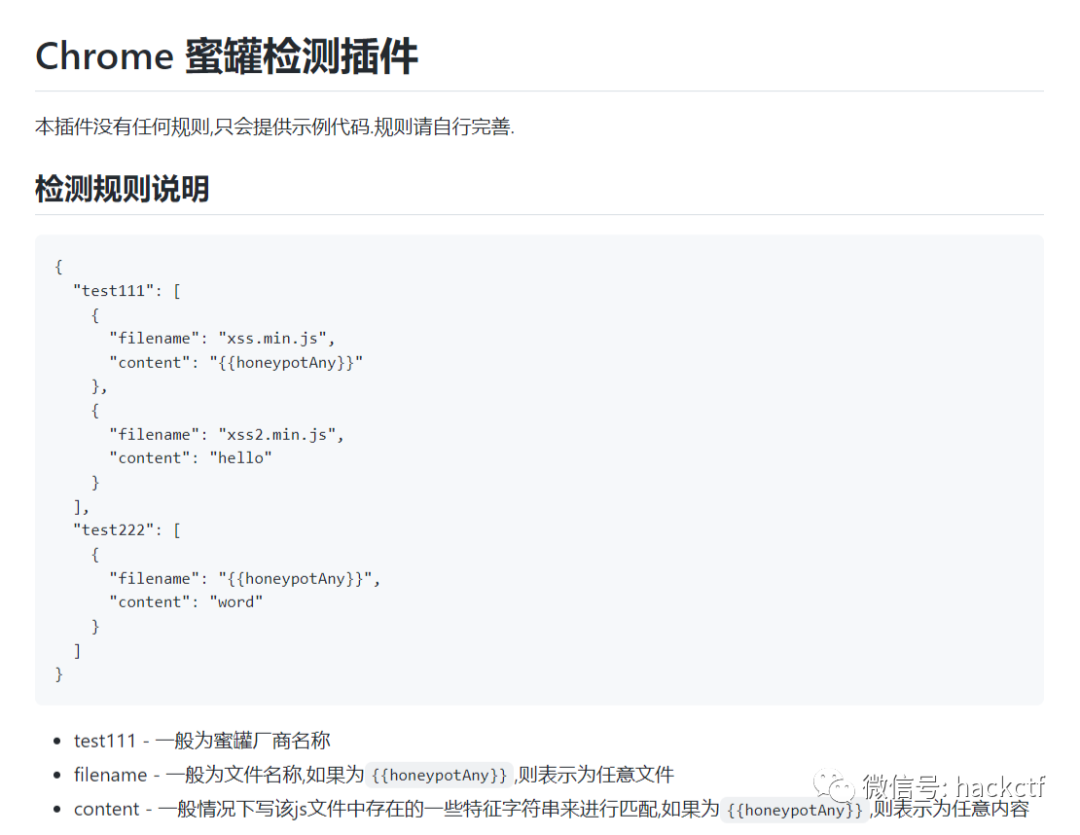Viewport: 1080px width, 835px height.
Task: Click the content line under xss.min.js
Action: pyautogui.click(x=236, y=362)
